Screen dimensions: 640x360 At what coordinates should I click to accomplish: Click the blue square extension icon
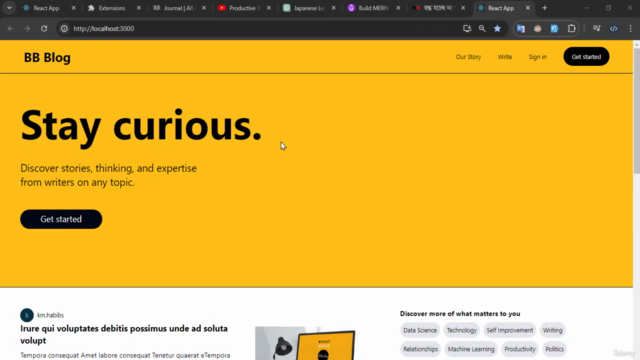554,29
